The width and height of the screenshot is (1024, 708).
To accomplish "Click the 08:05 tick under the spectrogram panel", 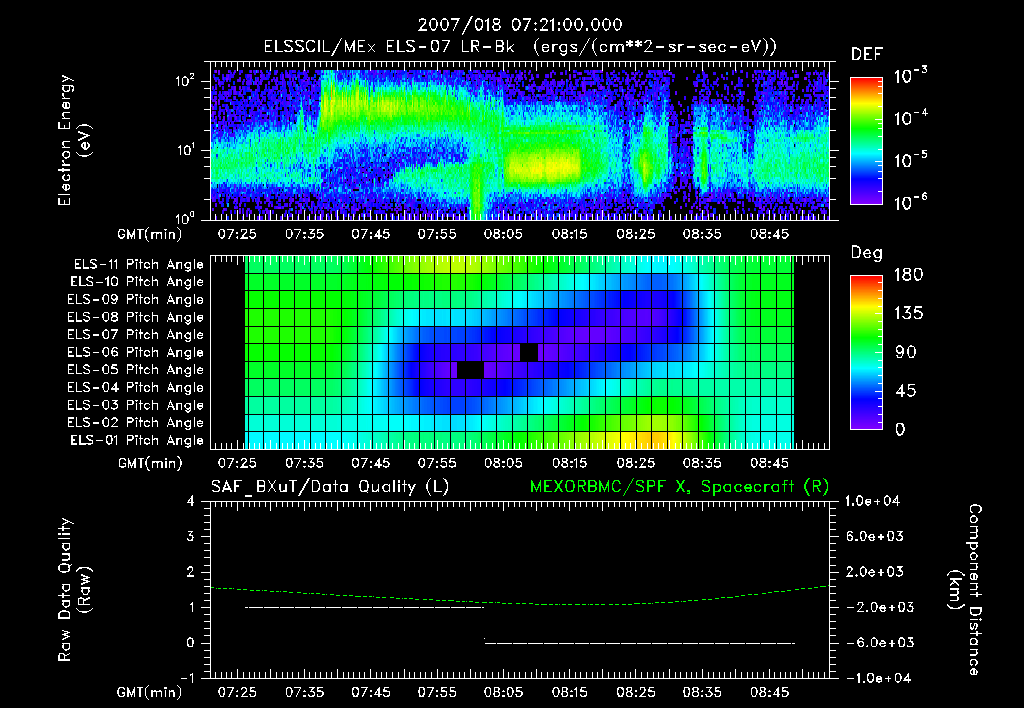I will (503, 234).
